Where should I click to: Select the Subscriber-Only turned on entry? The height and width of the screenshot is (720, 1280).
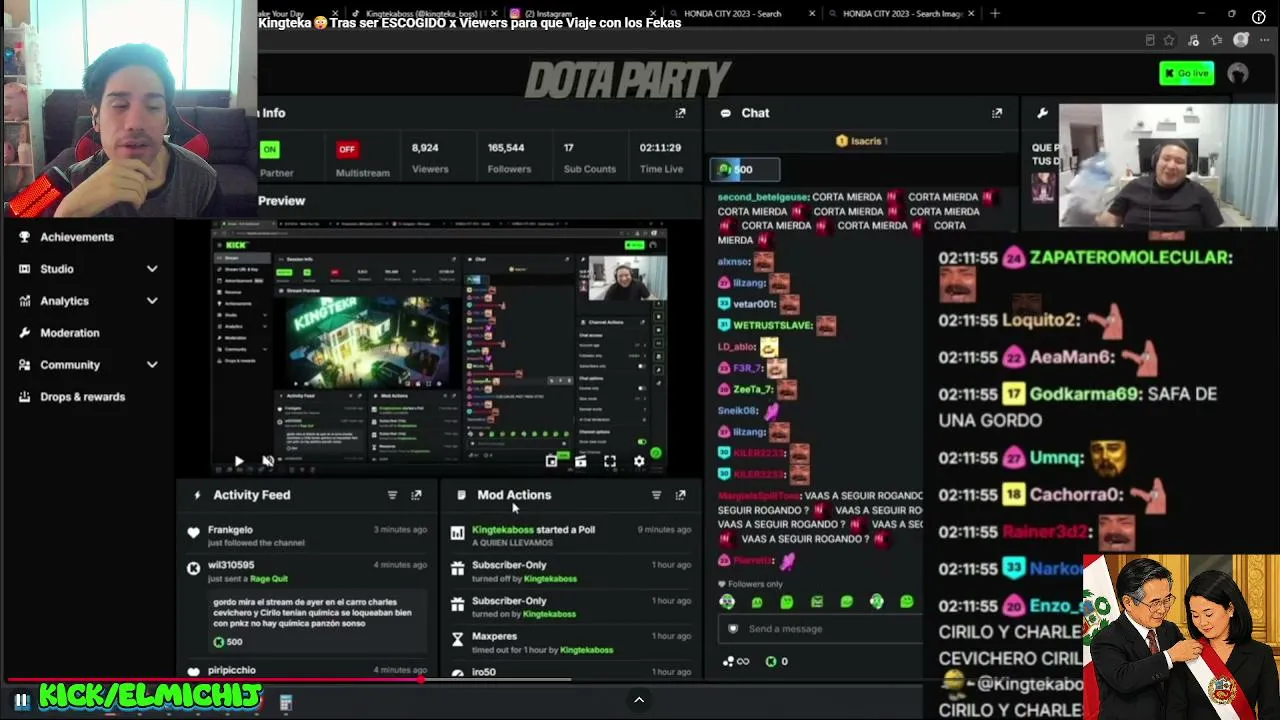point(572,607)
